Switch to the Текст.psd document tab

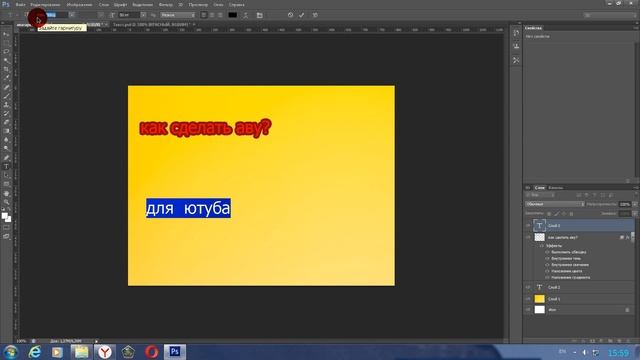[151, 24]
